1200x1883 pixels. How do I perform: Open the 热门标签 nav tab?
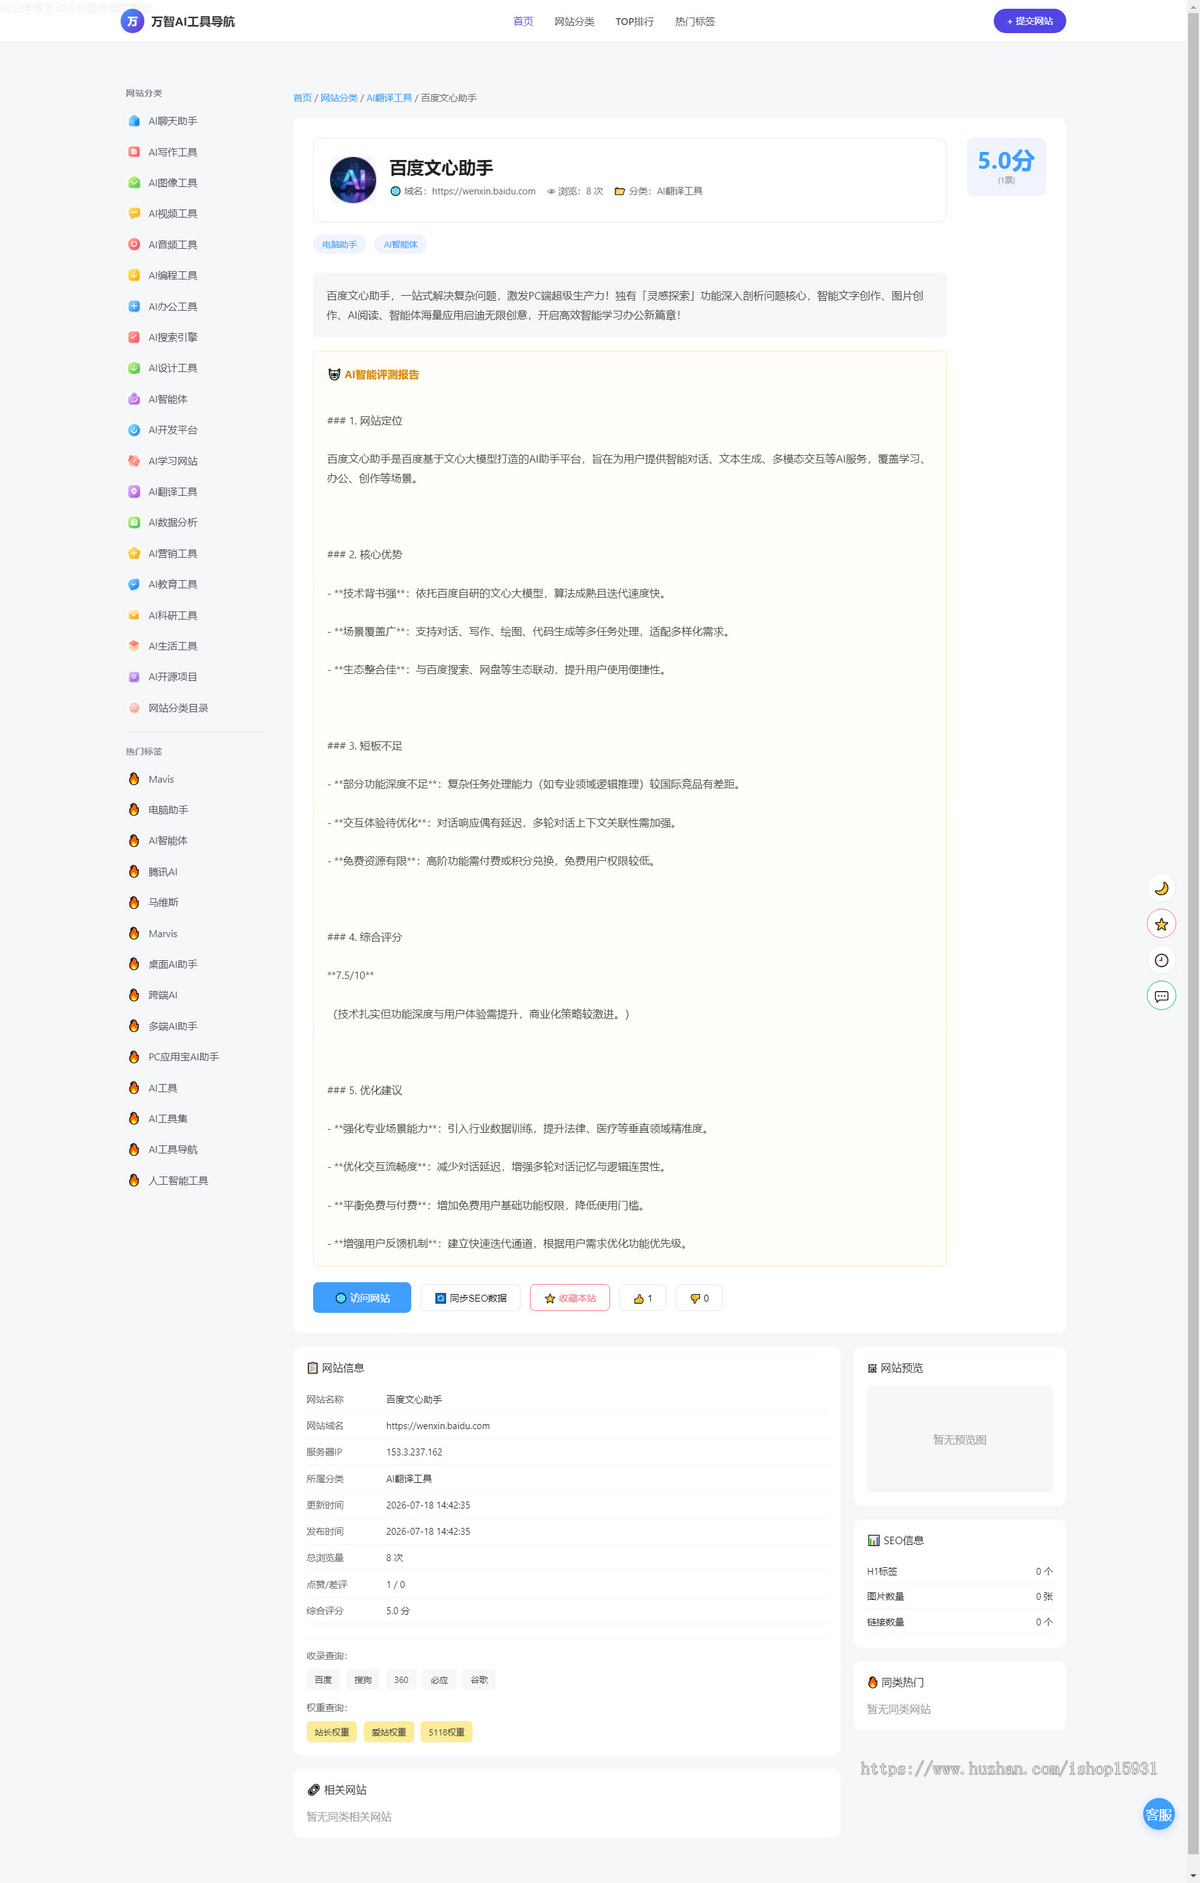(x=695, y=21)
